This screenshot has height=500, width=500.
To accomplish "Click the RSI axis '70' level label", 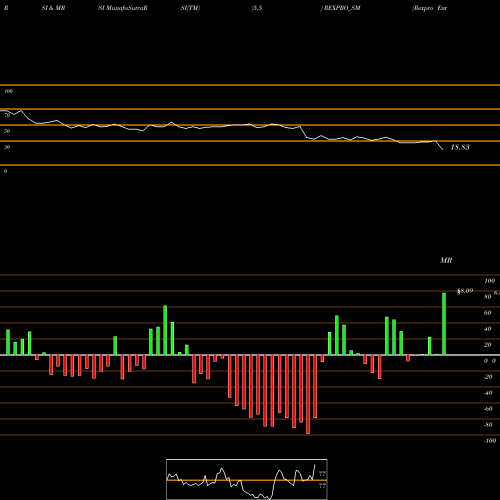I will (x=7, y=115).
